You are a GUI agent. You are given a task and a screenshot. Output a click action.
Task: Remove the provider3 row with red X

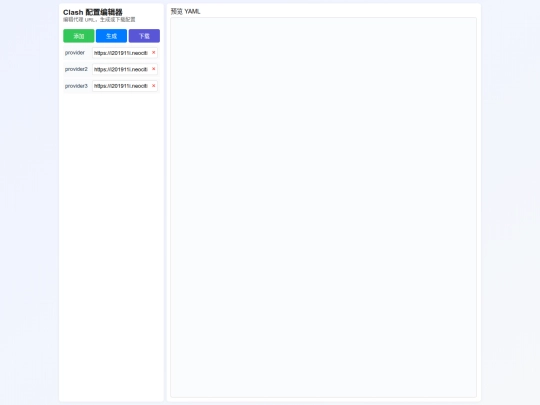(154, 86)
